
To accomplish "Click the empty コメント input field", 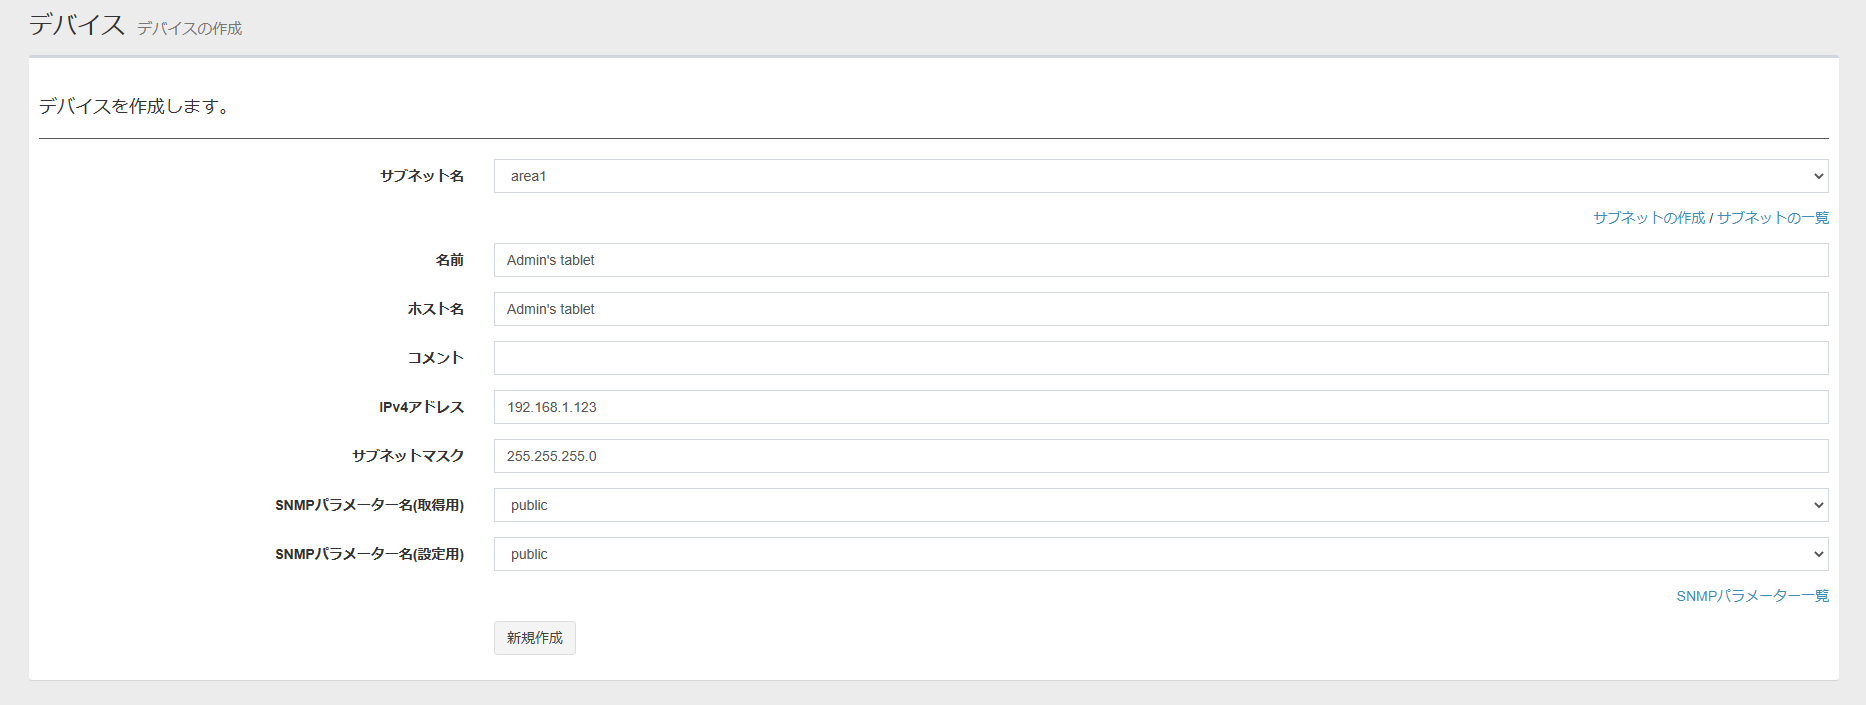I will (1160, 358).
